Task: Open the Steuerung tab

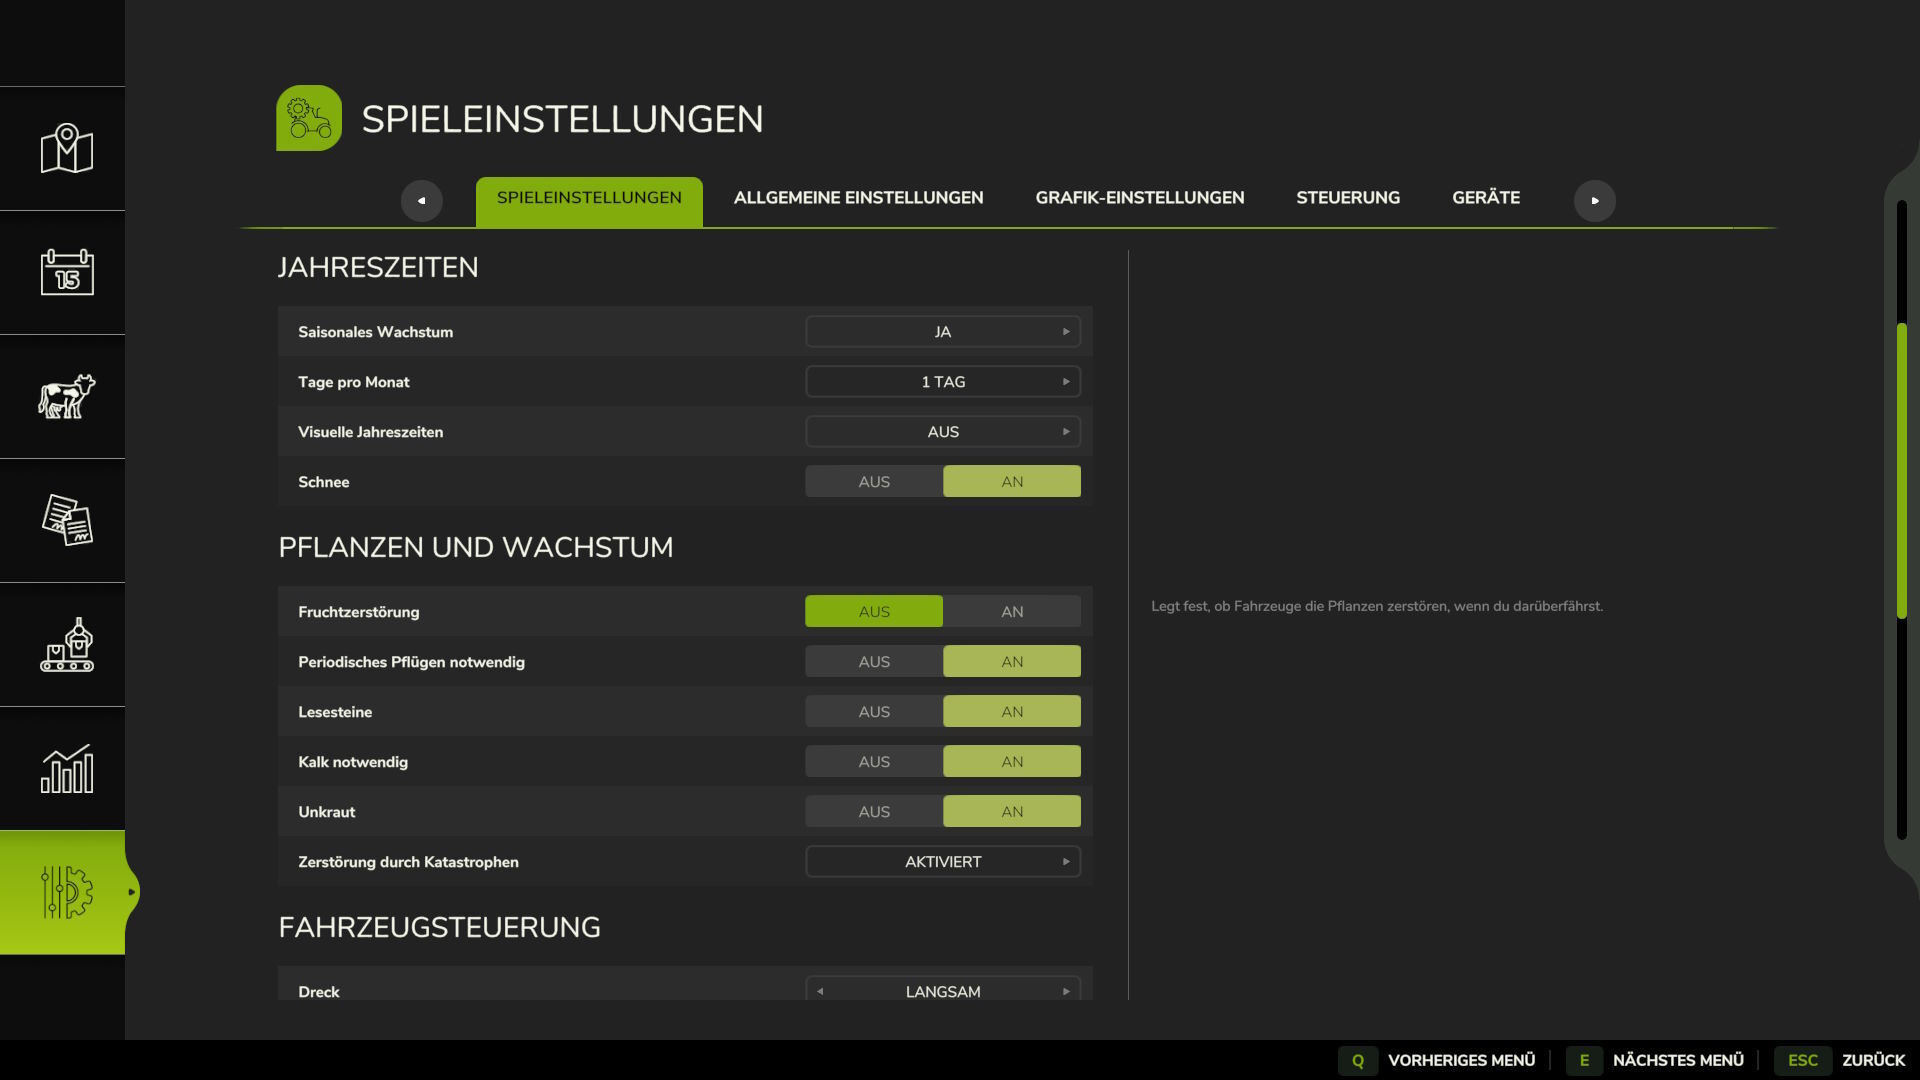Action: [x=1347, y=198]
